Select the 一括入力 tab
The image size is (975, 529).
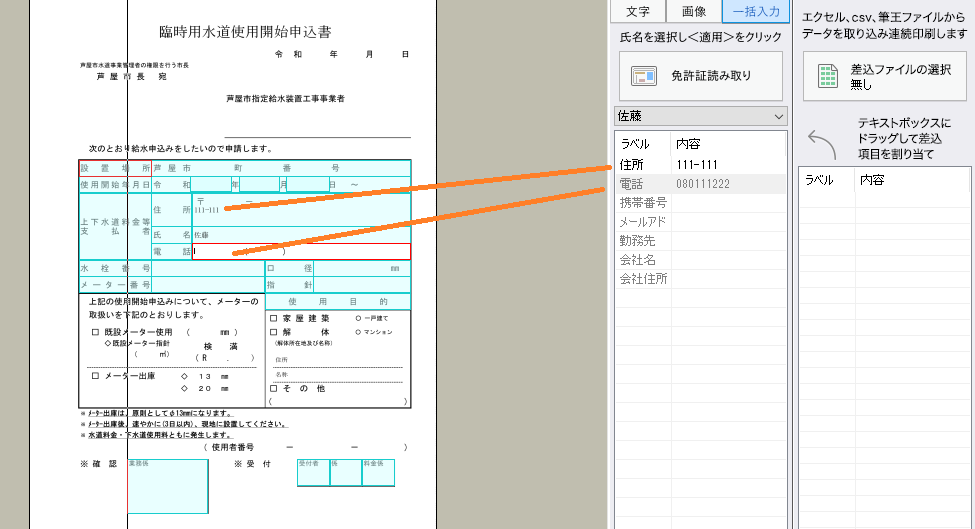point(756,11)
